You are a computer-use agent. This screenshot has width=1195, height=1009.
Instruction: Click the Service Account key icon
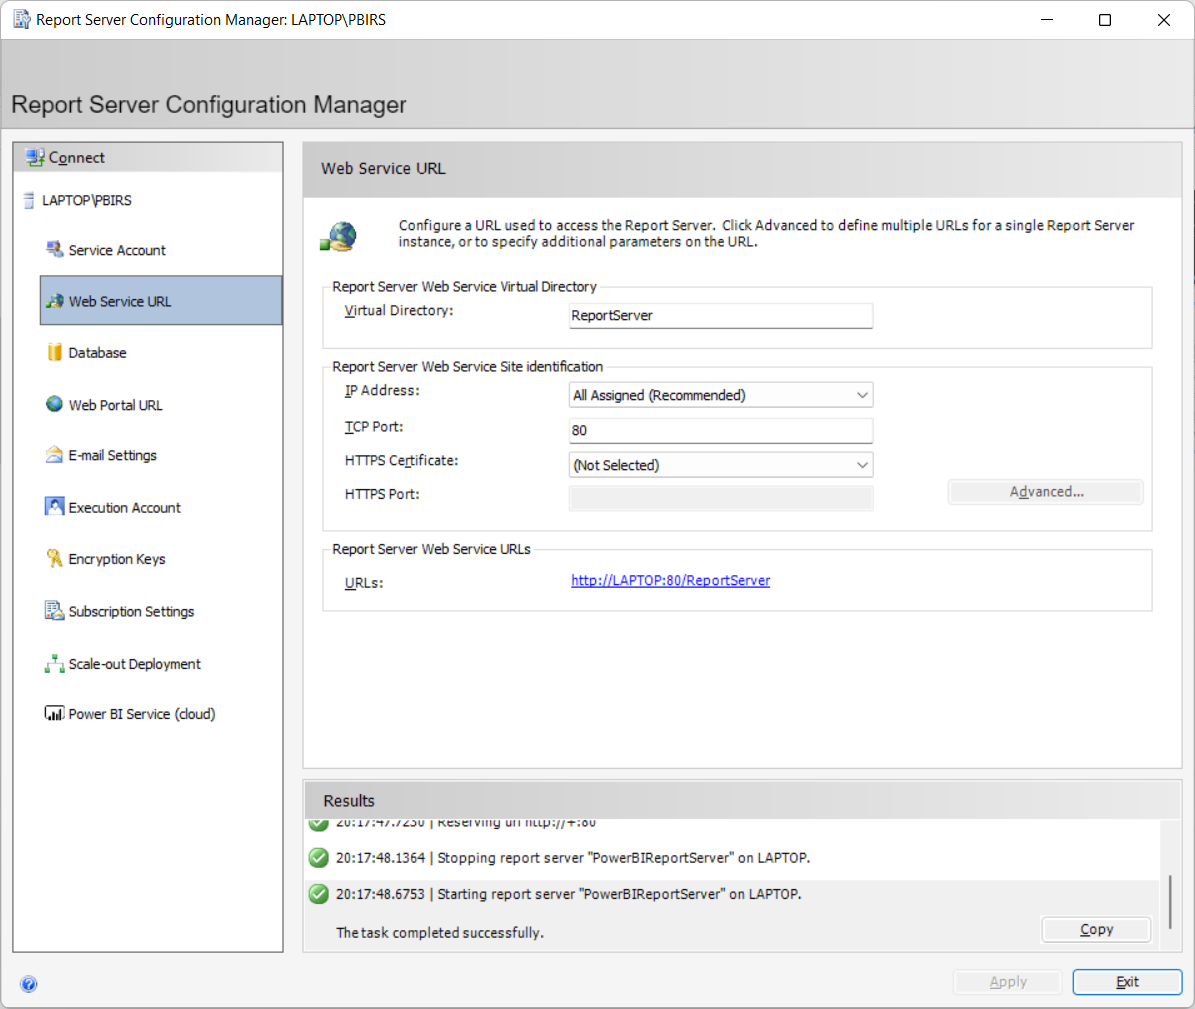54,249
